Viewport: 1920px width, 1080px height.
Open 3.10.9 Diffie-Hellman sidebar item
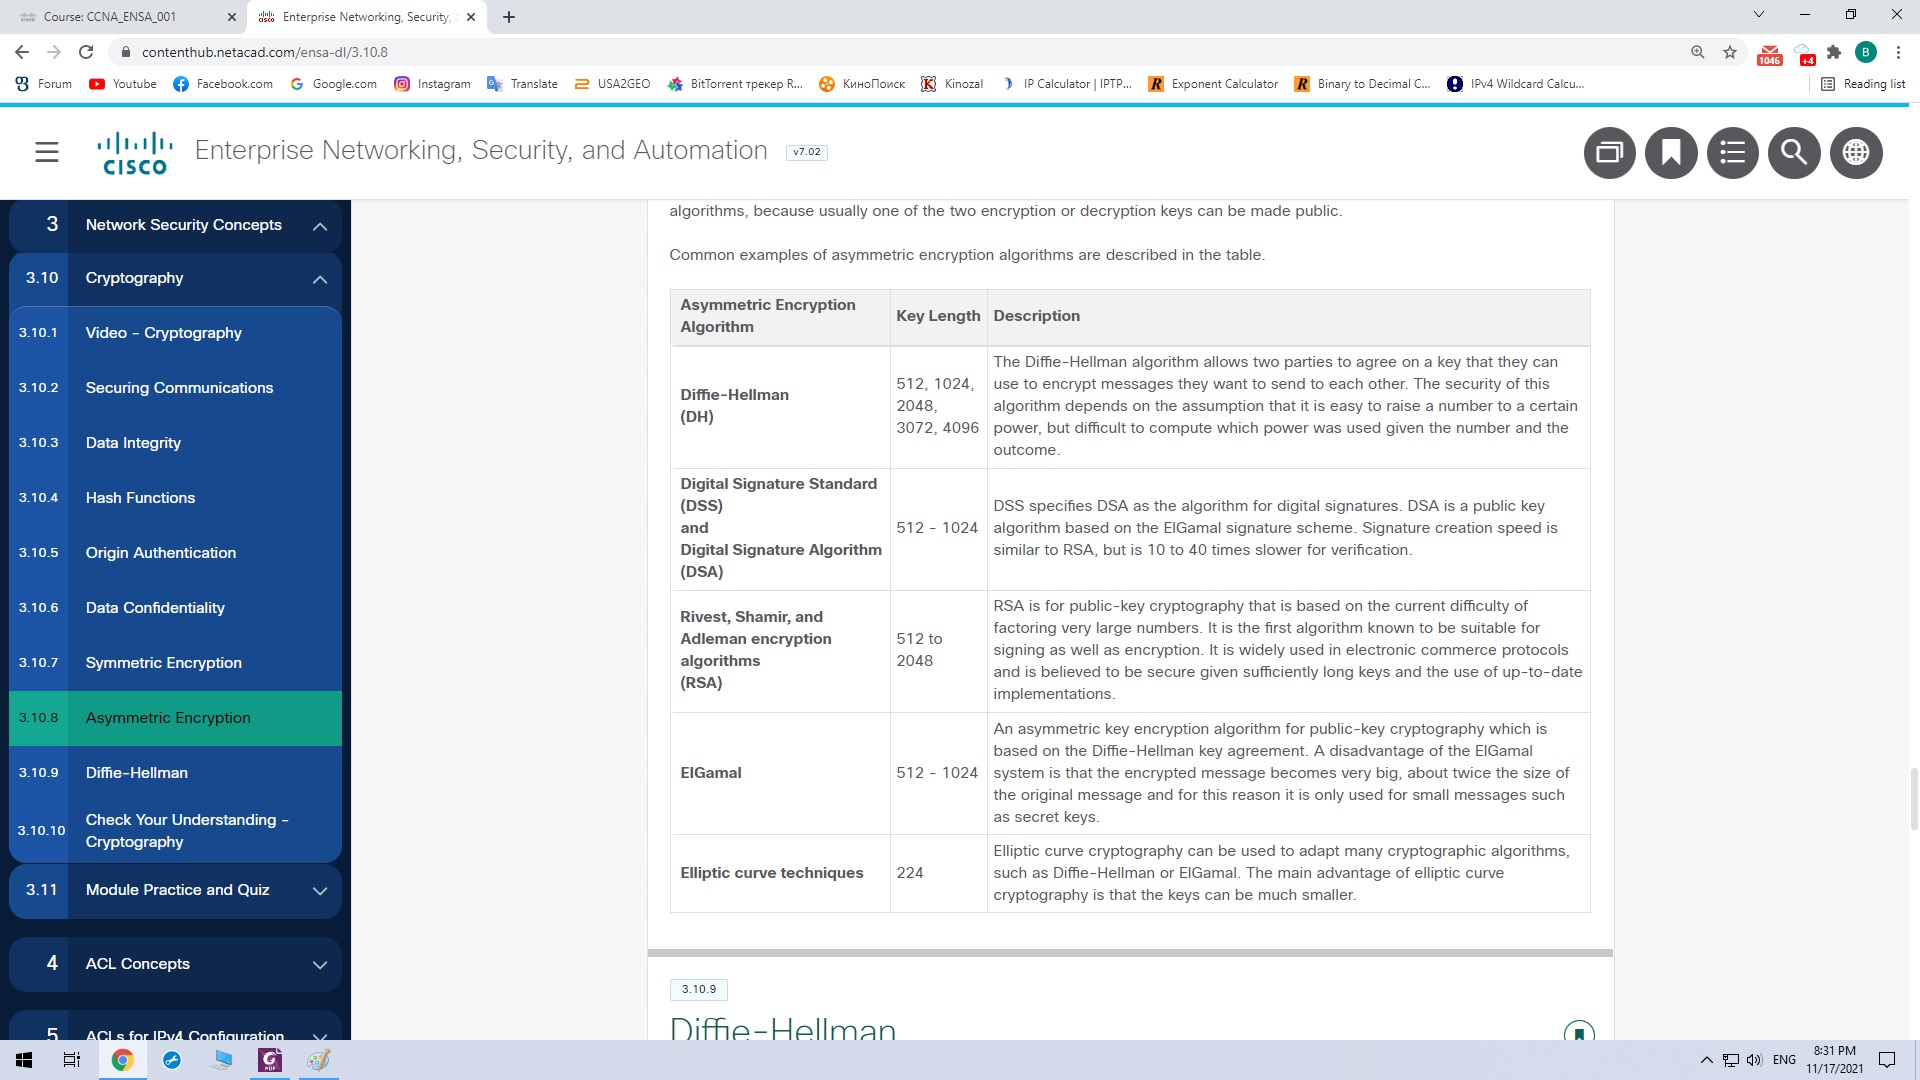(137, 773)
